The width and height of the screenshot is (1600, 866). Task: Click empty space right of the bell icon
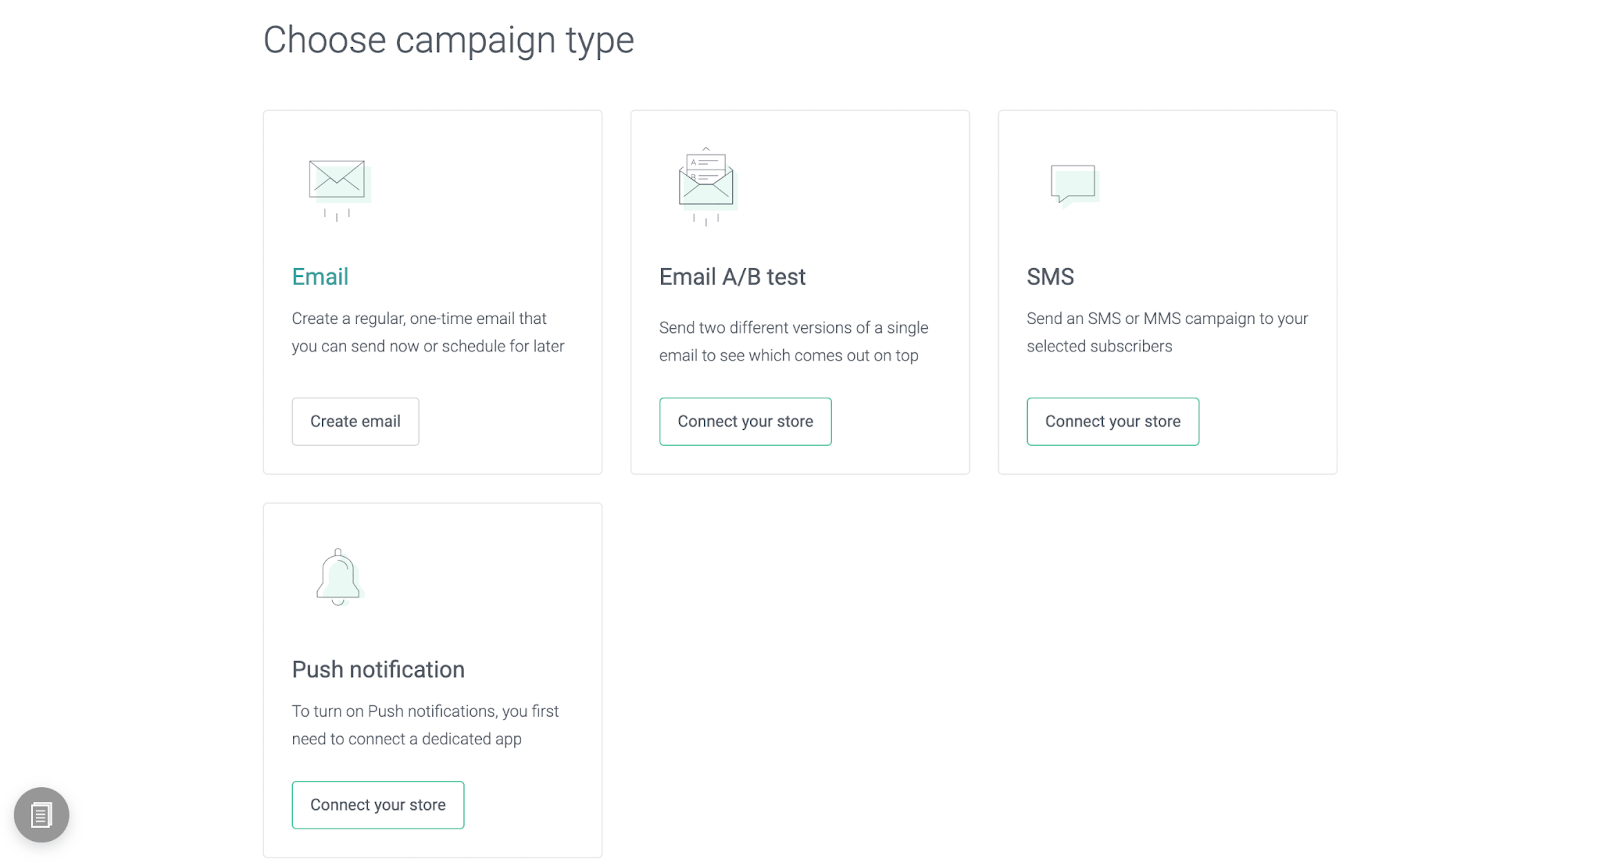pyautogui.click(x=480, y=577)
